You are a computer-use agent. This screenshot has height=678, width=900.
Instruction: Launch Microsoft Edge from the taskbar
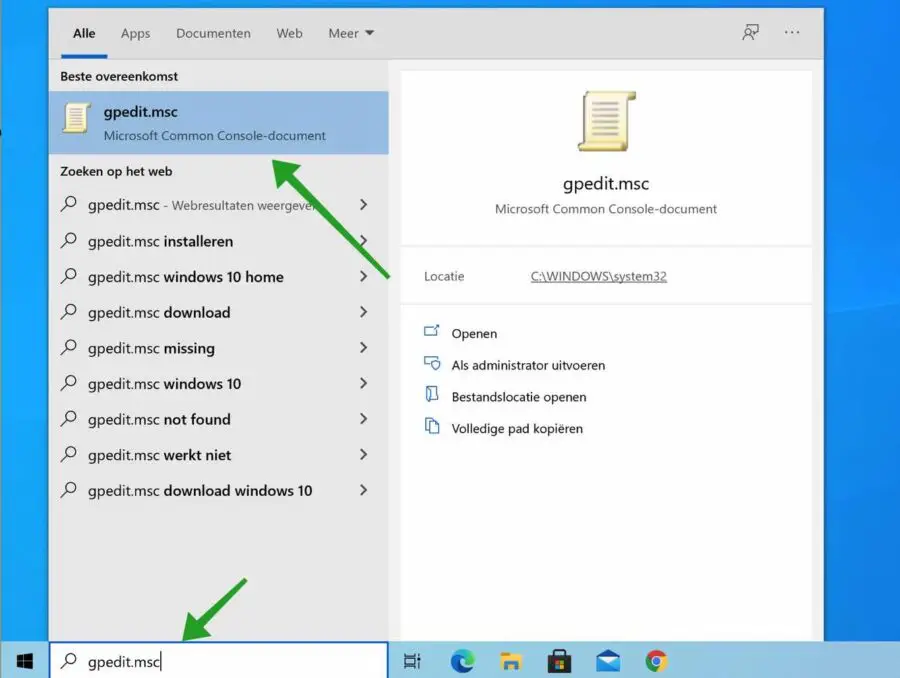[462, 661]
